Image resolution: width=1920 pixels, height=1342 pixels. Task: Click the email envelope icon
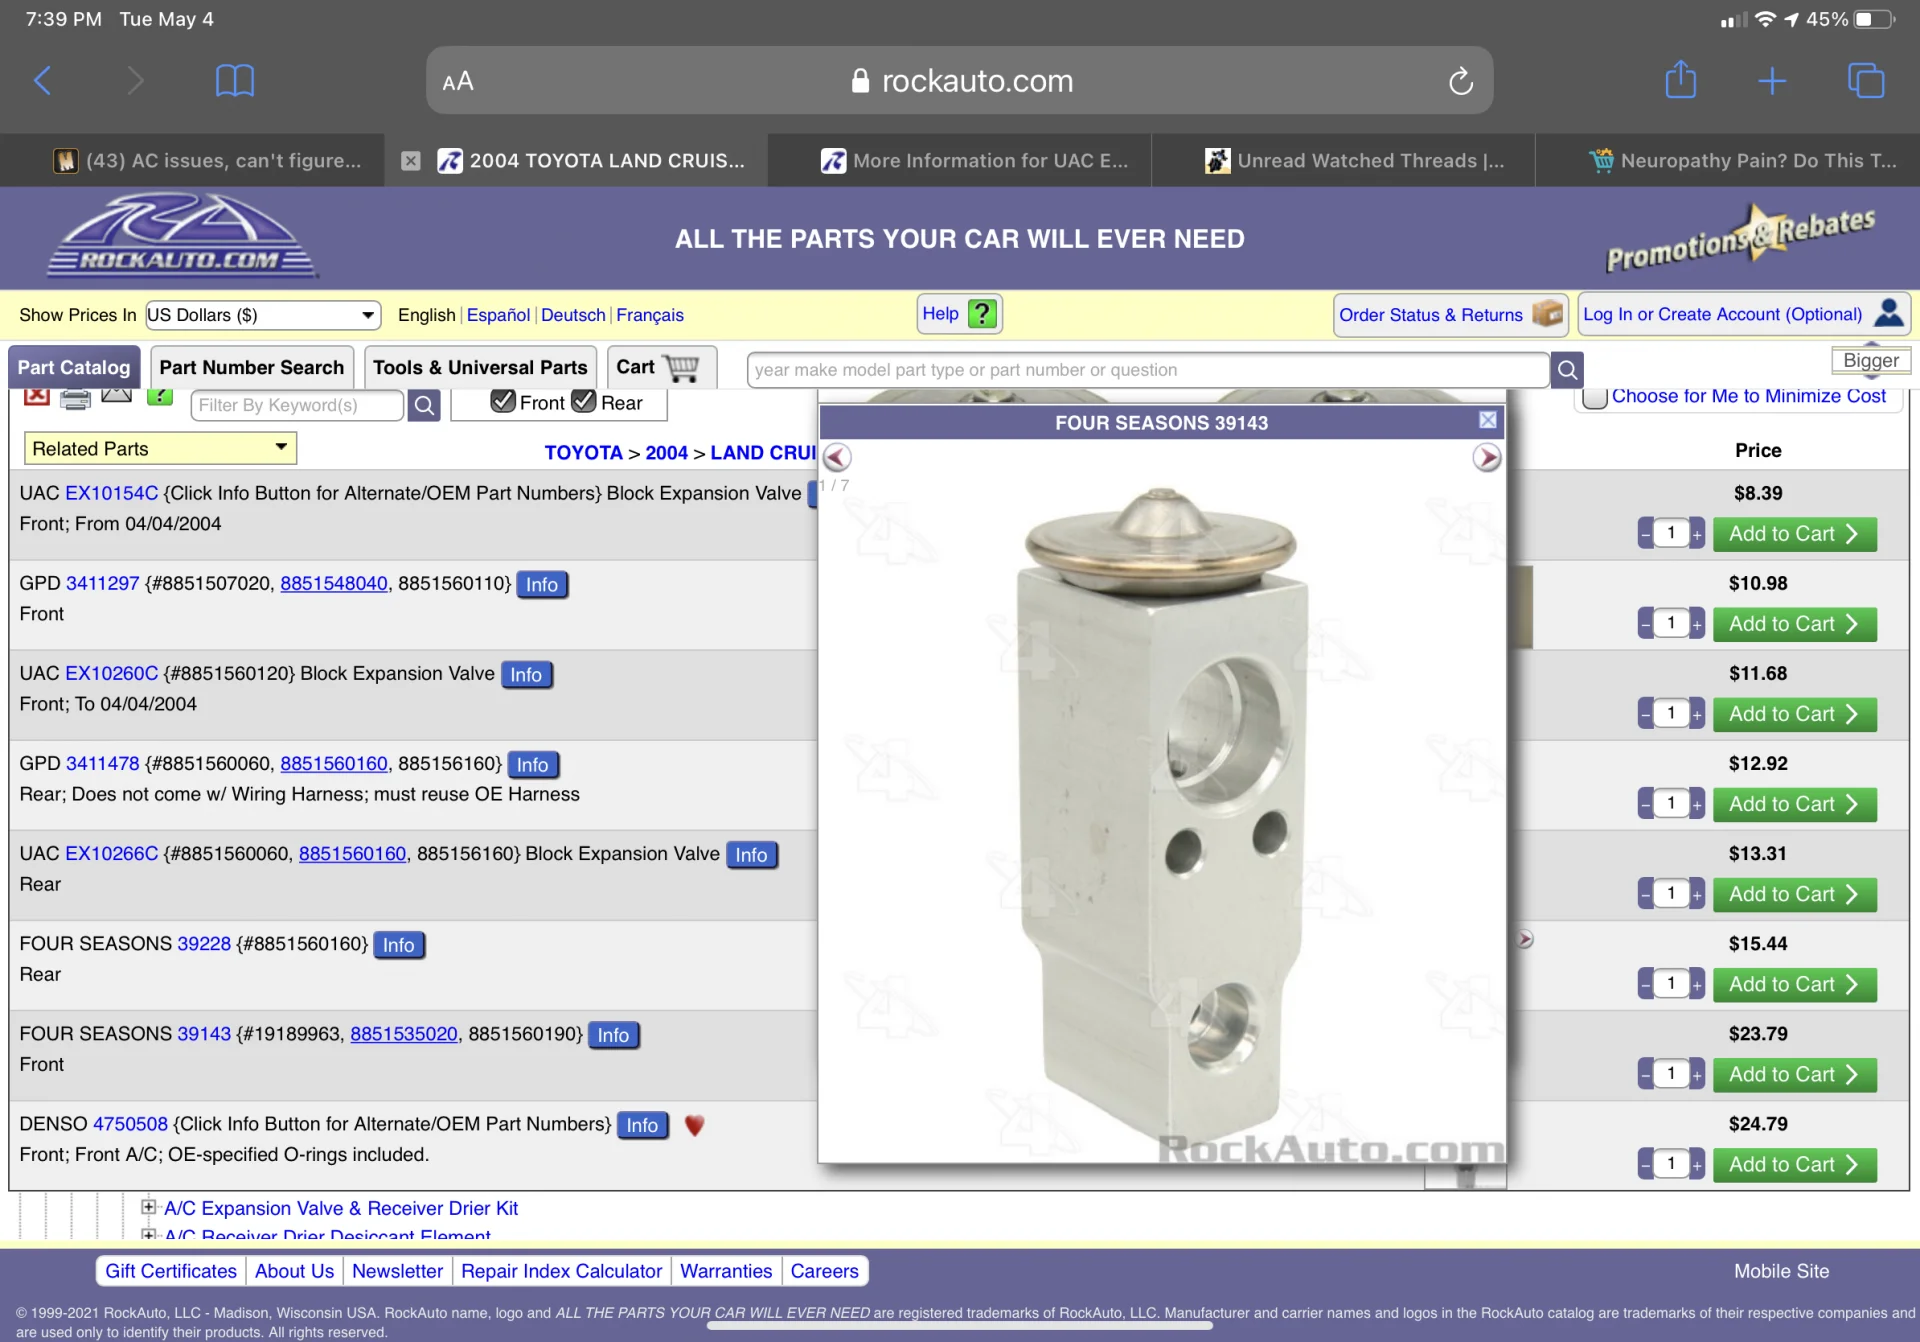click(x=117, y=396)
